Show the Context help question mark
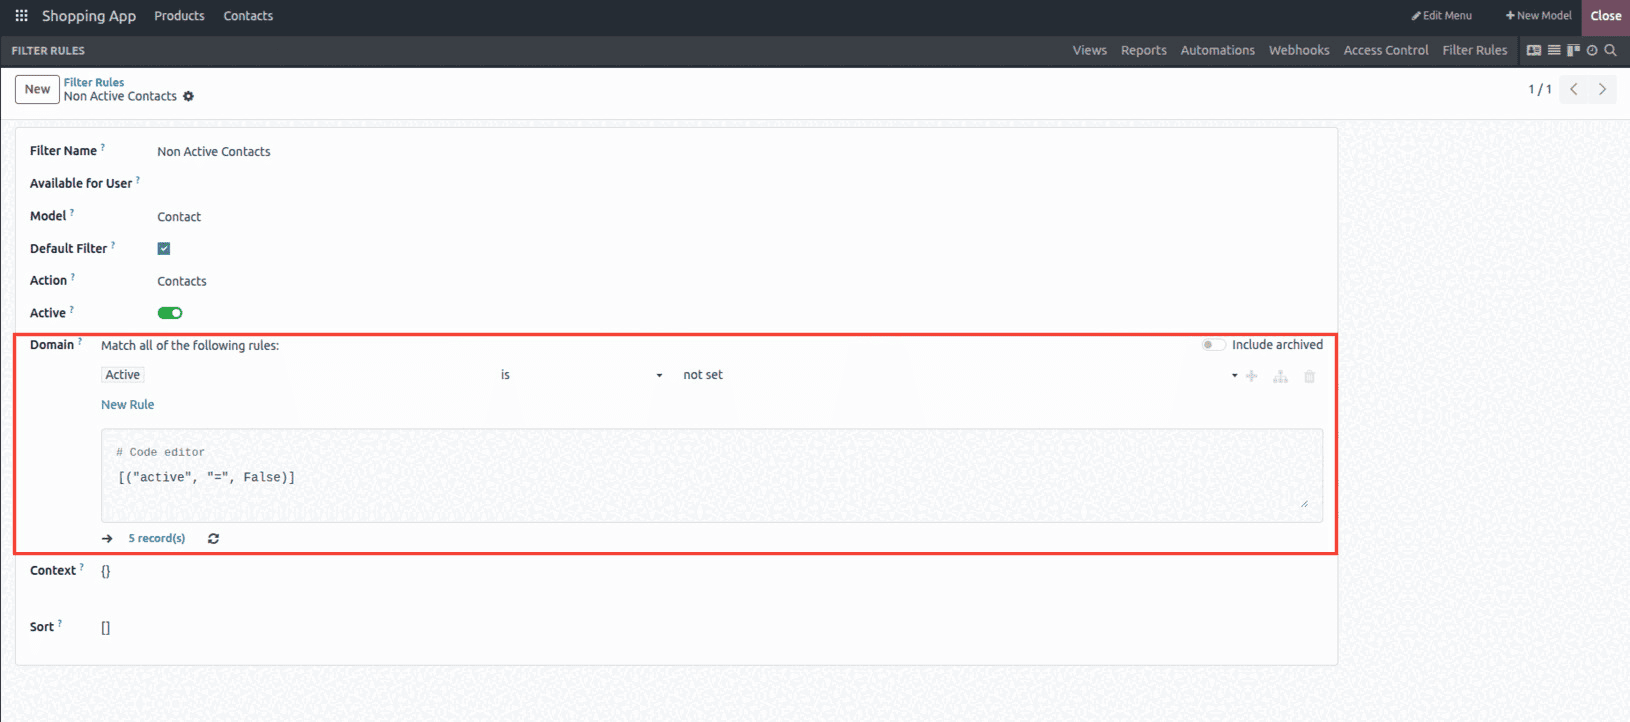Screen dimensions: 1630x722 click(x=81, y=567)
